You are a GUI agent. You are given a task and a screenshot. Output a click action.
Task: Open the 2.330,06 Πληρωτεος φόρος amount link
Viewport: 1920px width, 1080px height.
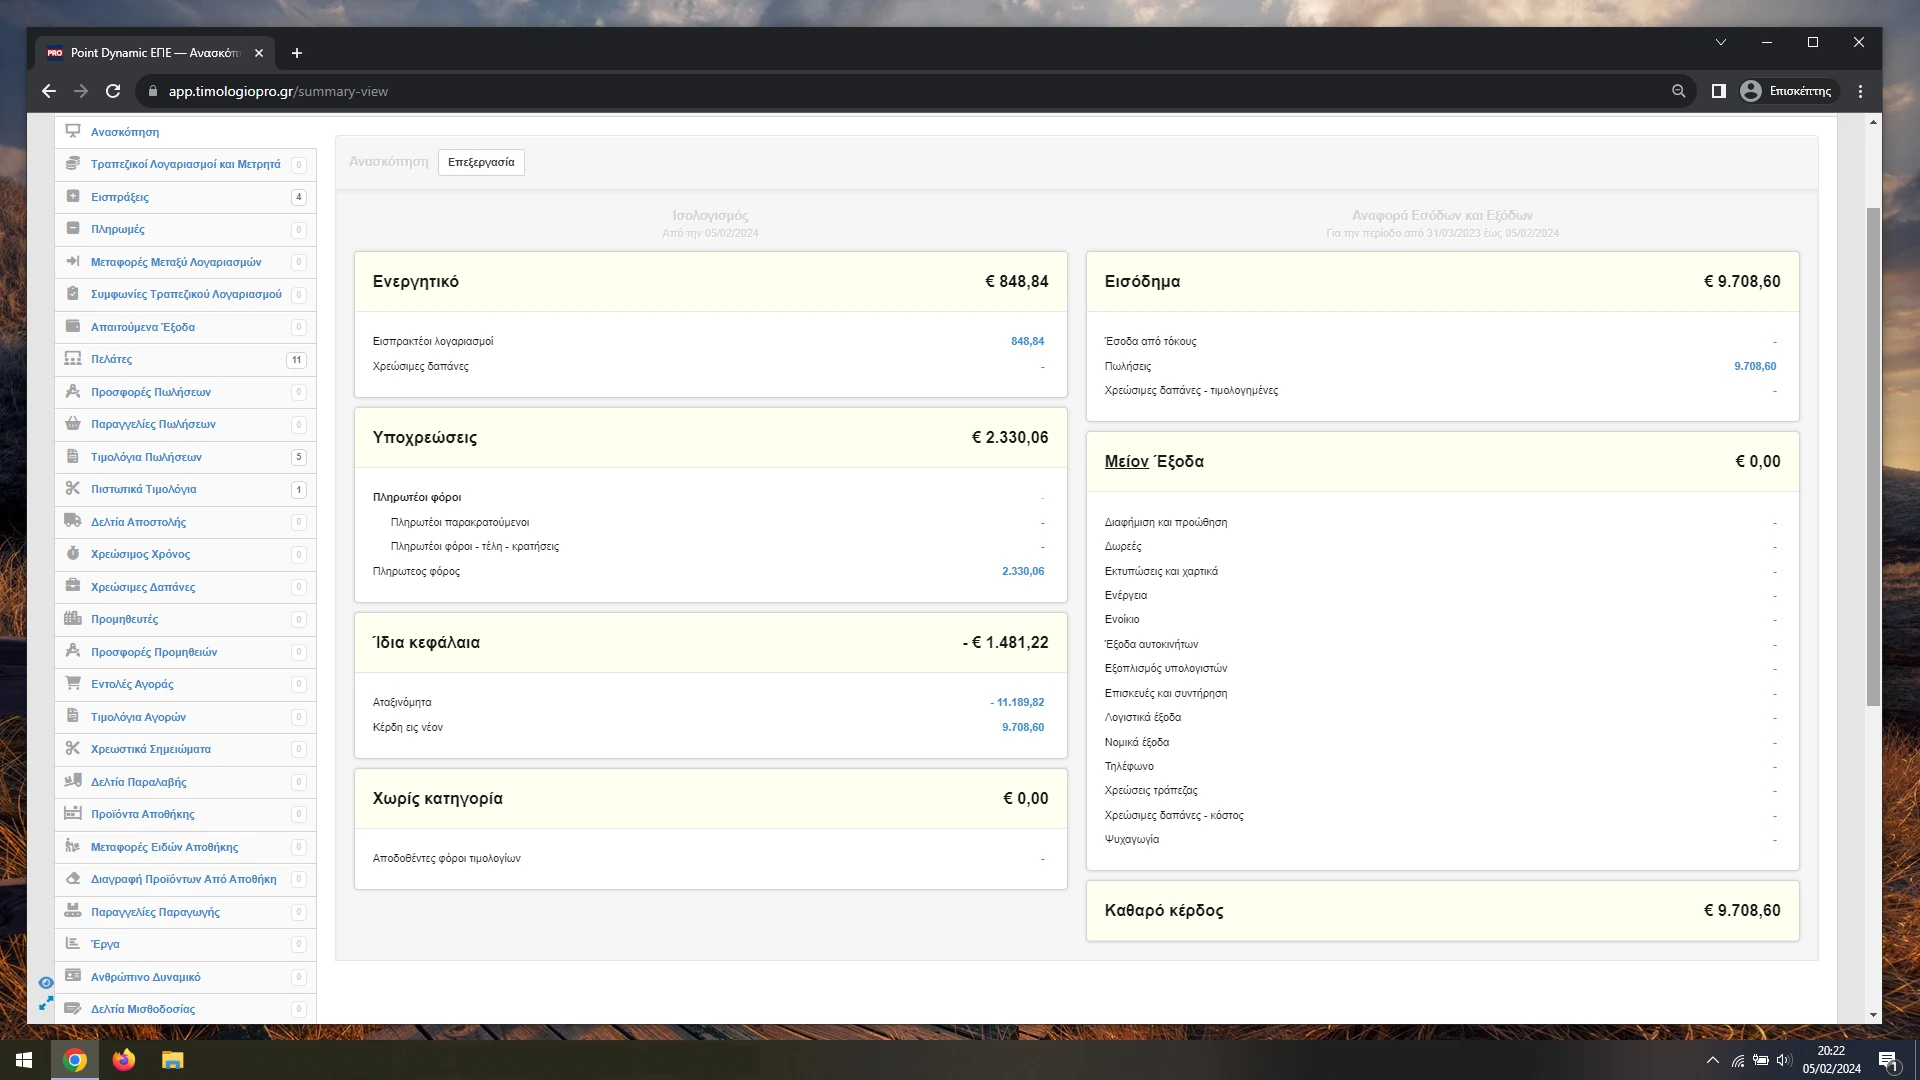(x=1022, y=571)
